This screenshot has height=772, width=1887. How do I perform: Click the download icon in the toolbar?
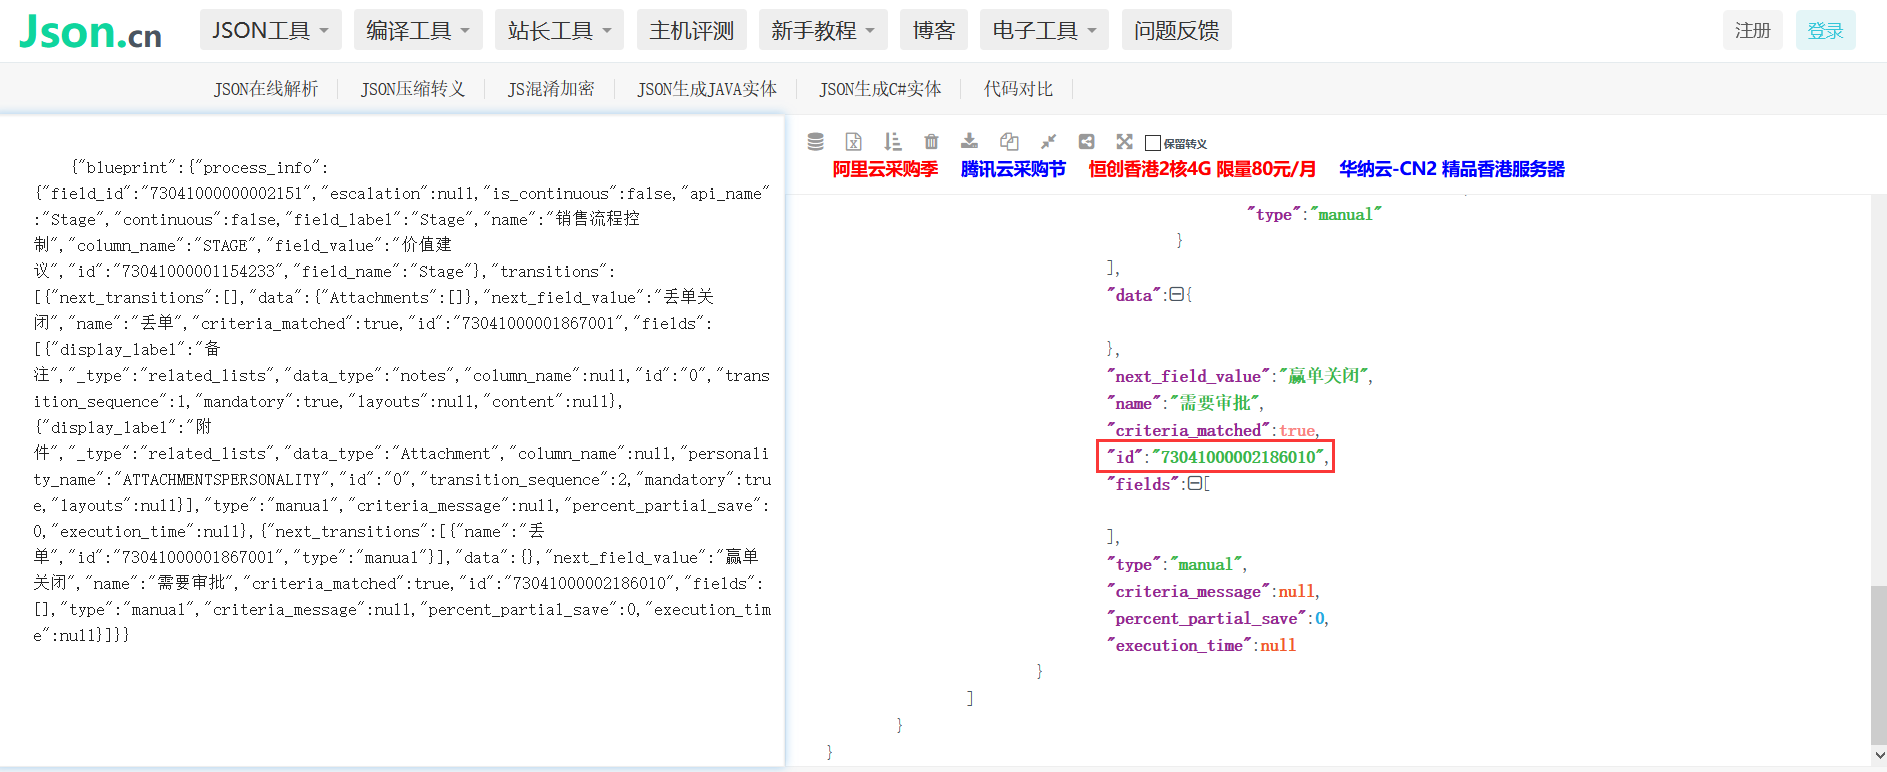coord(969,141)
